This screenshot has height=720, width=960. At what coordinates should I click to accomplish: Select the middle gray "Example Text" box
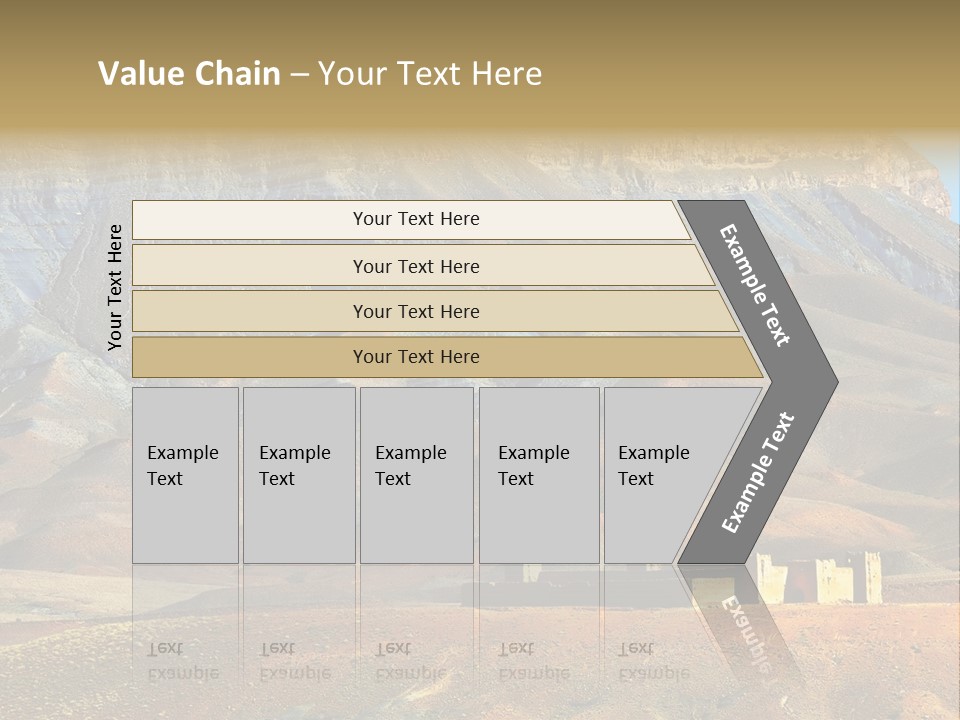[416, 475]
